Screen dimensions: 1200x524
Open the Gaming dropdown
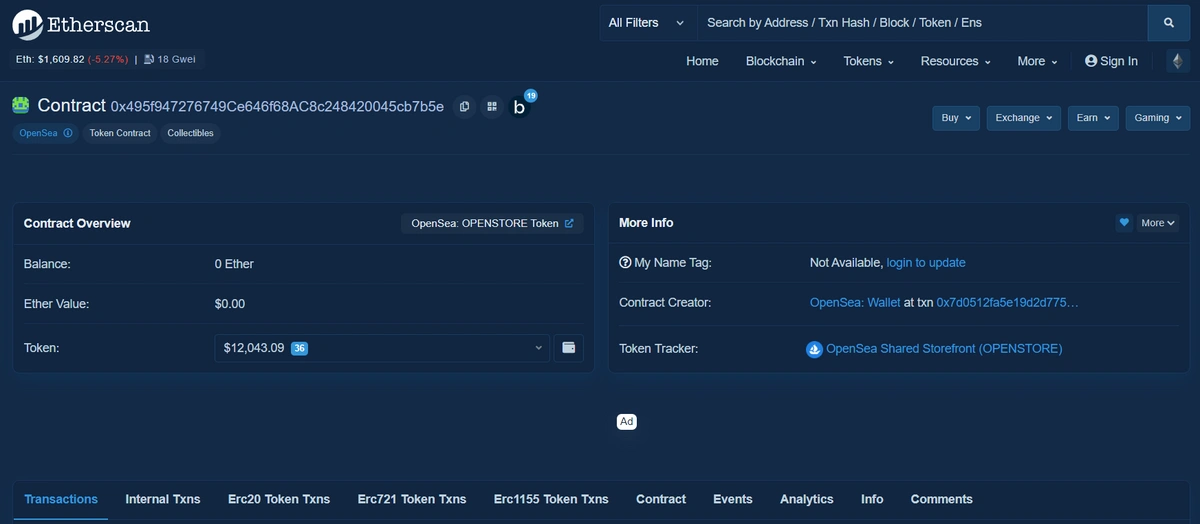coord(1158,118)
